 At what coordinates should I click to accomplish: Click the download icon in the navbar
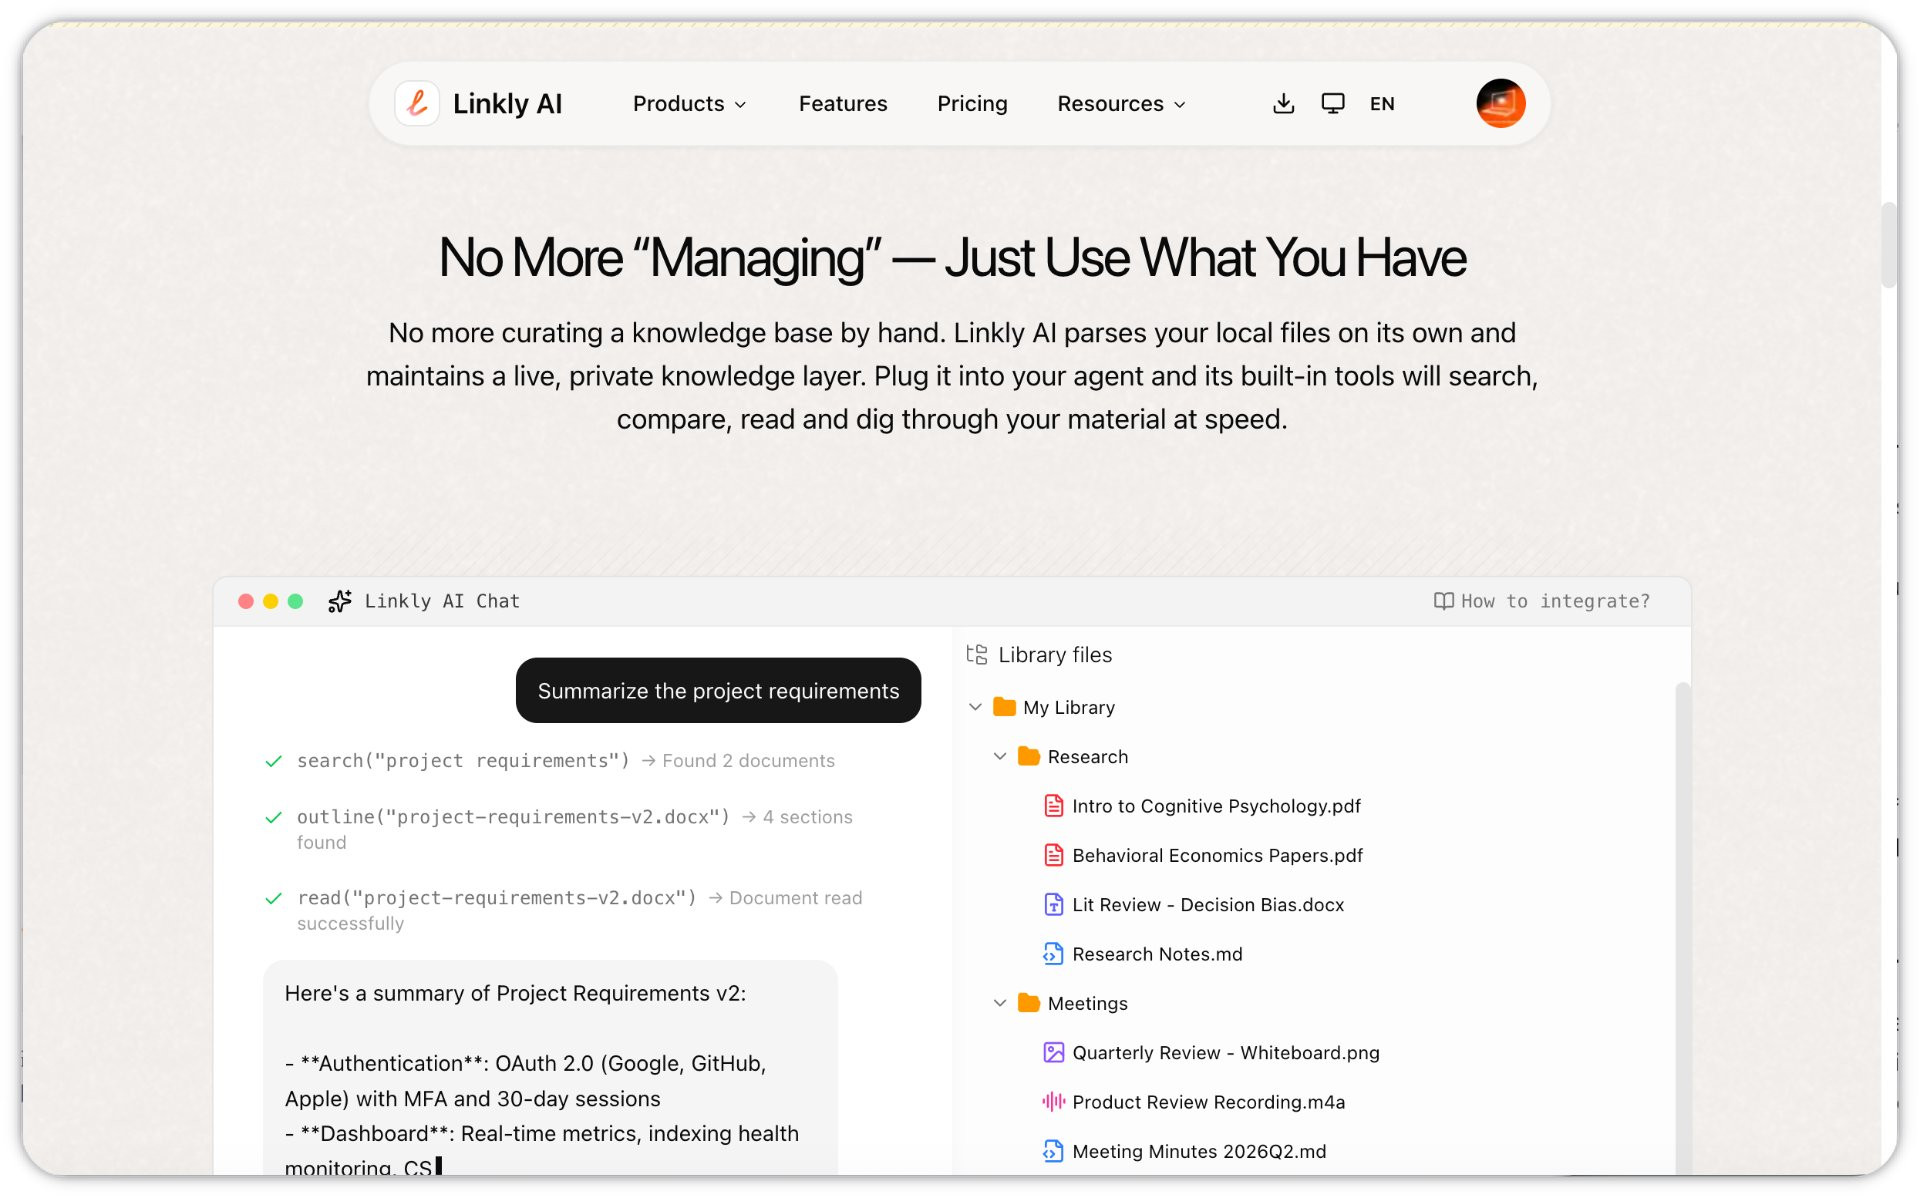[1284, 103]
